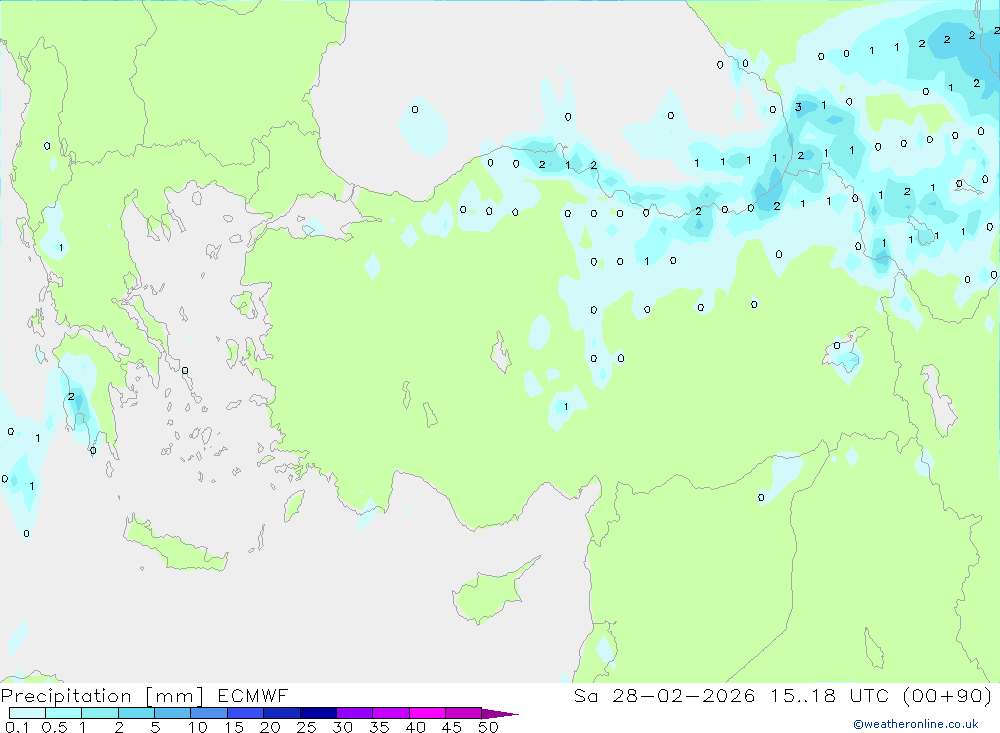This screenshot has width=1000, height=733.
Task: Click the '2' value over the western Peloponnese
Action: 71,397
